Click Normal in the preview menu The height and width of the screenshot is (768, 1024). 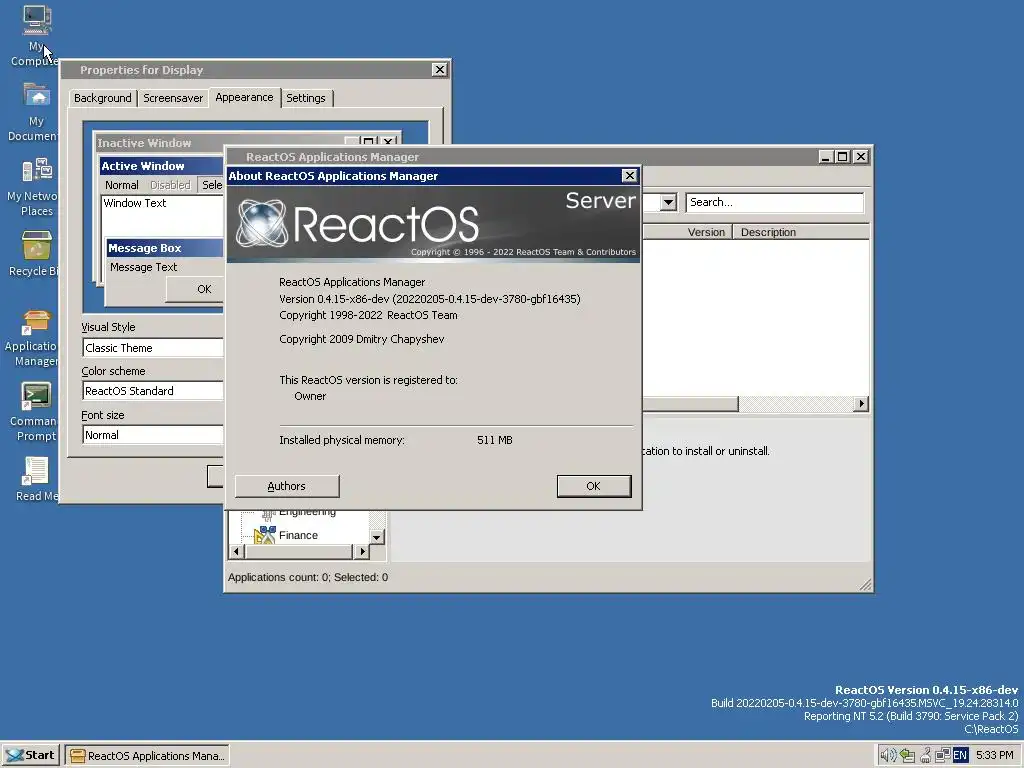(x=121, y=185)
